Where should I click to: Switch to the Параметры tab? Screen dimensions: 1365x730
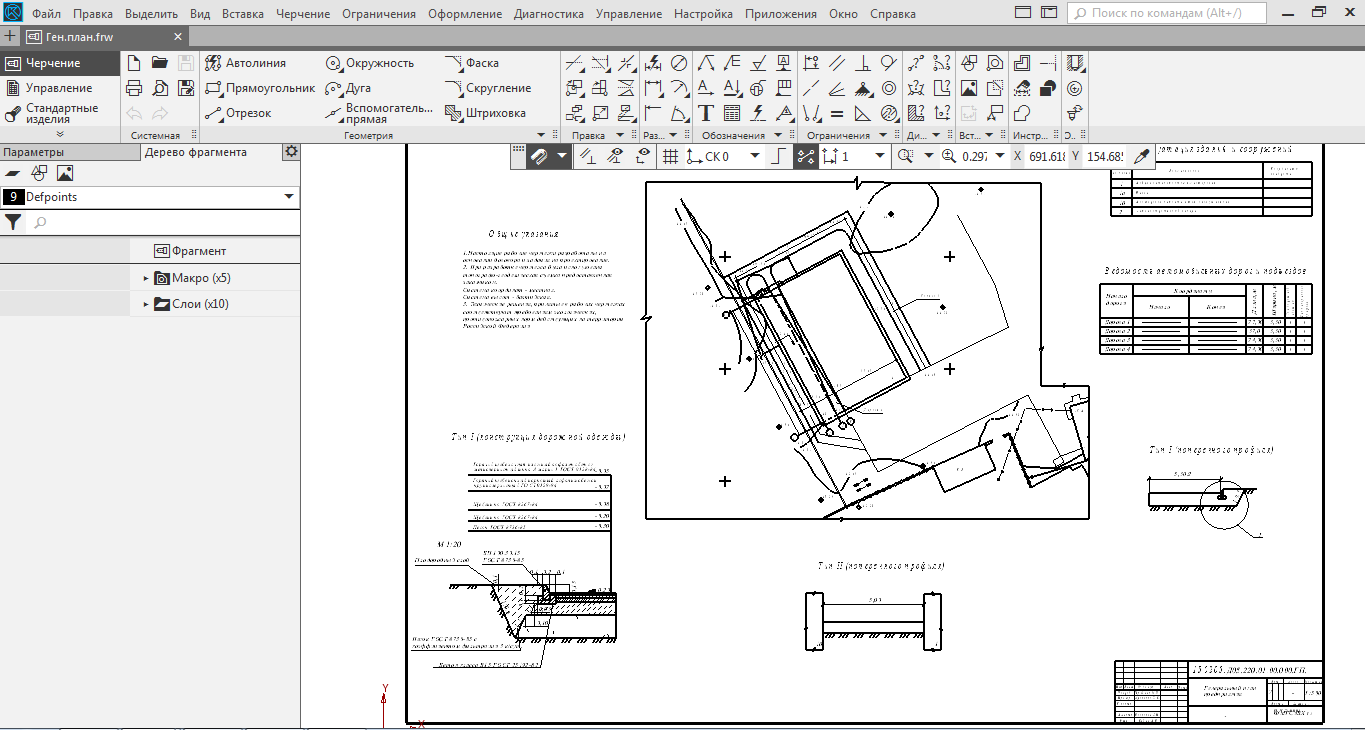tap(33, 152)
